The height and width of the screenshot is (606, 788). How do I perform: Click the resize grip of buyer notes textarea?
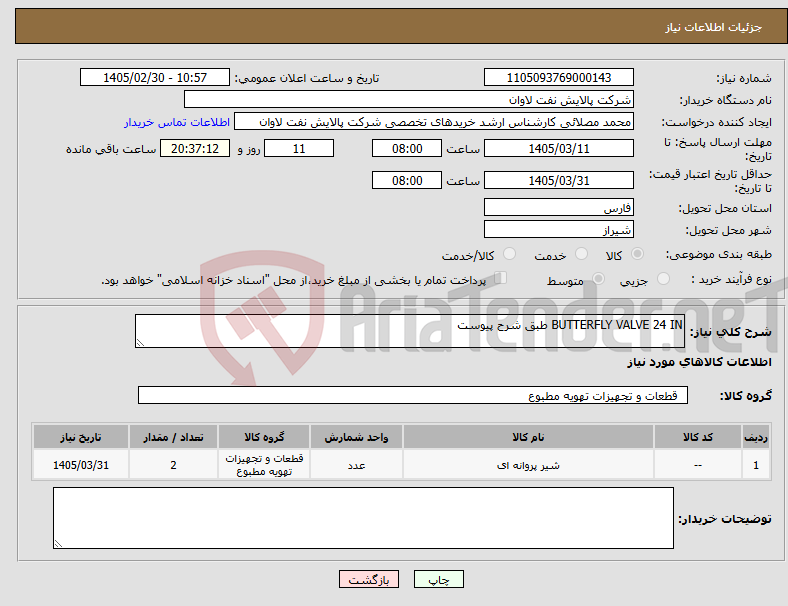pyautogui.click(x=58, y=544)
